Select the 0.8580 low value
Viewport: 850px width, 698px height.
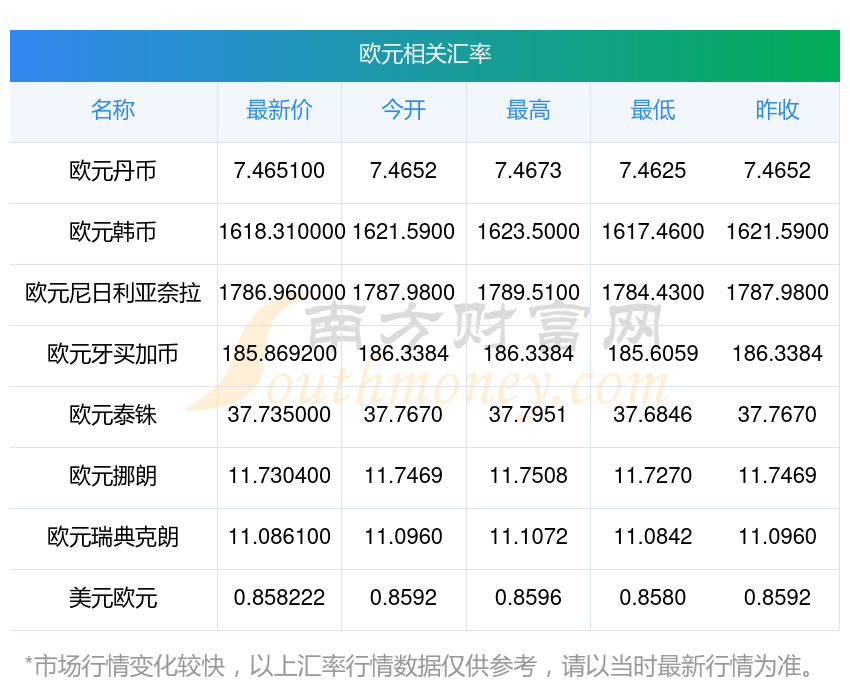coord(653,598)
